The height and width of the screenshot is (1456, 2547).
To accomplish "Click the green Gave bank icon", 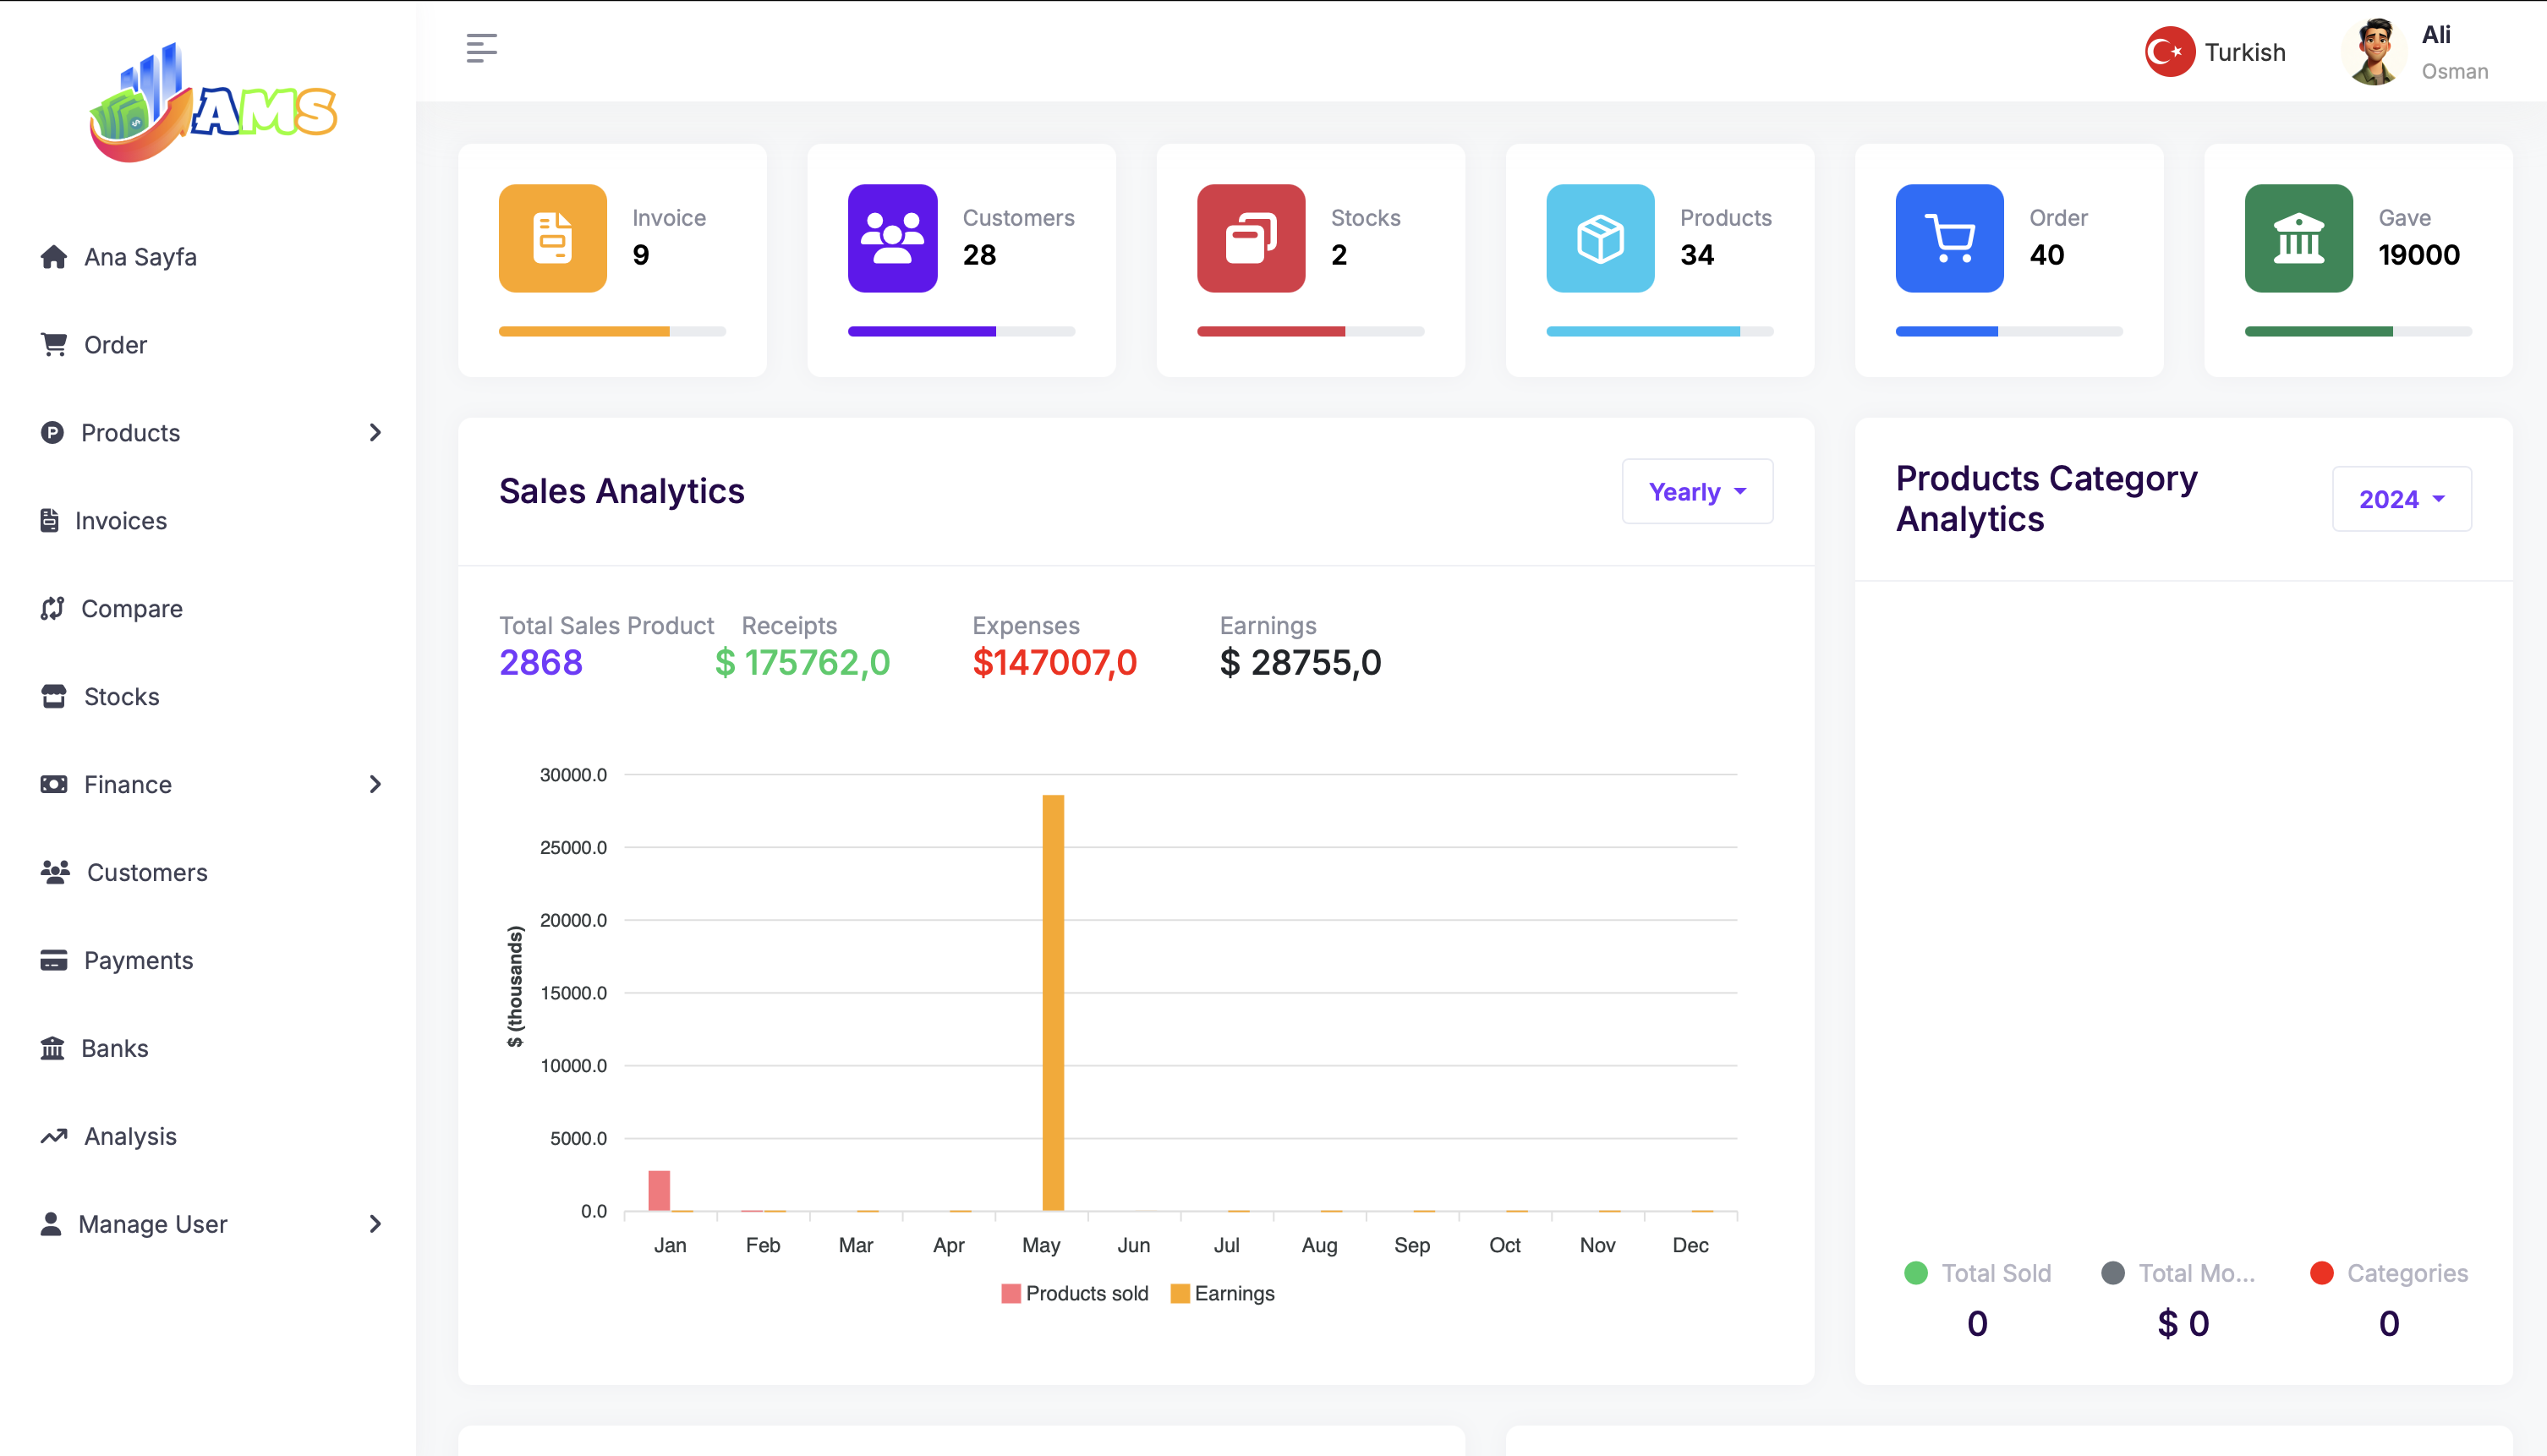I will 2298,238.
